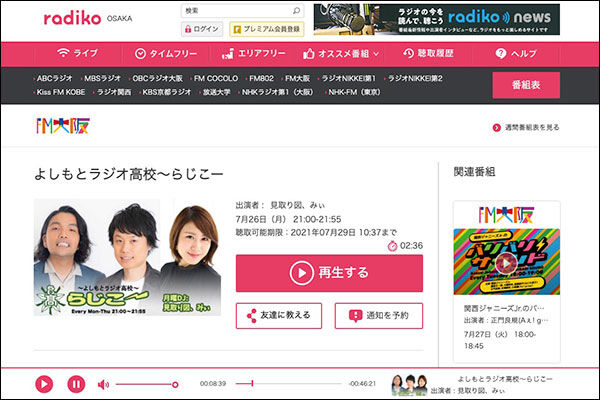
Task: Click the らじこー program image
Action: (127, 257)
